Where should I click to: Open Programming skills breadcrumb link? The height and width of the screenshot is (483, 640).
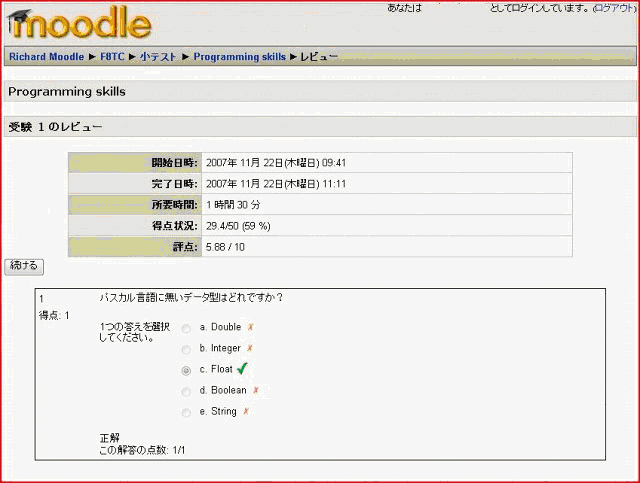(240, 57)
